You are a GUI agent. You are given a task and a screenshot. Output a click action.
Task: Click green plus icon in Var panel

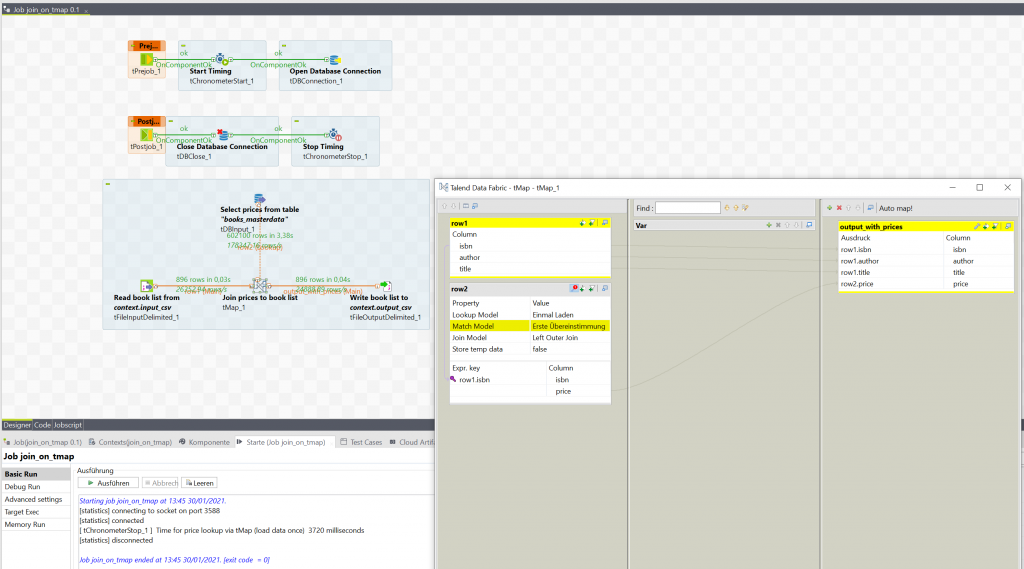pyautogui.click(x=767, y=225)
